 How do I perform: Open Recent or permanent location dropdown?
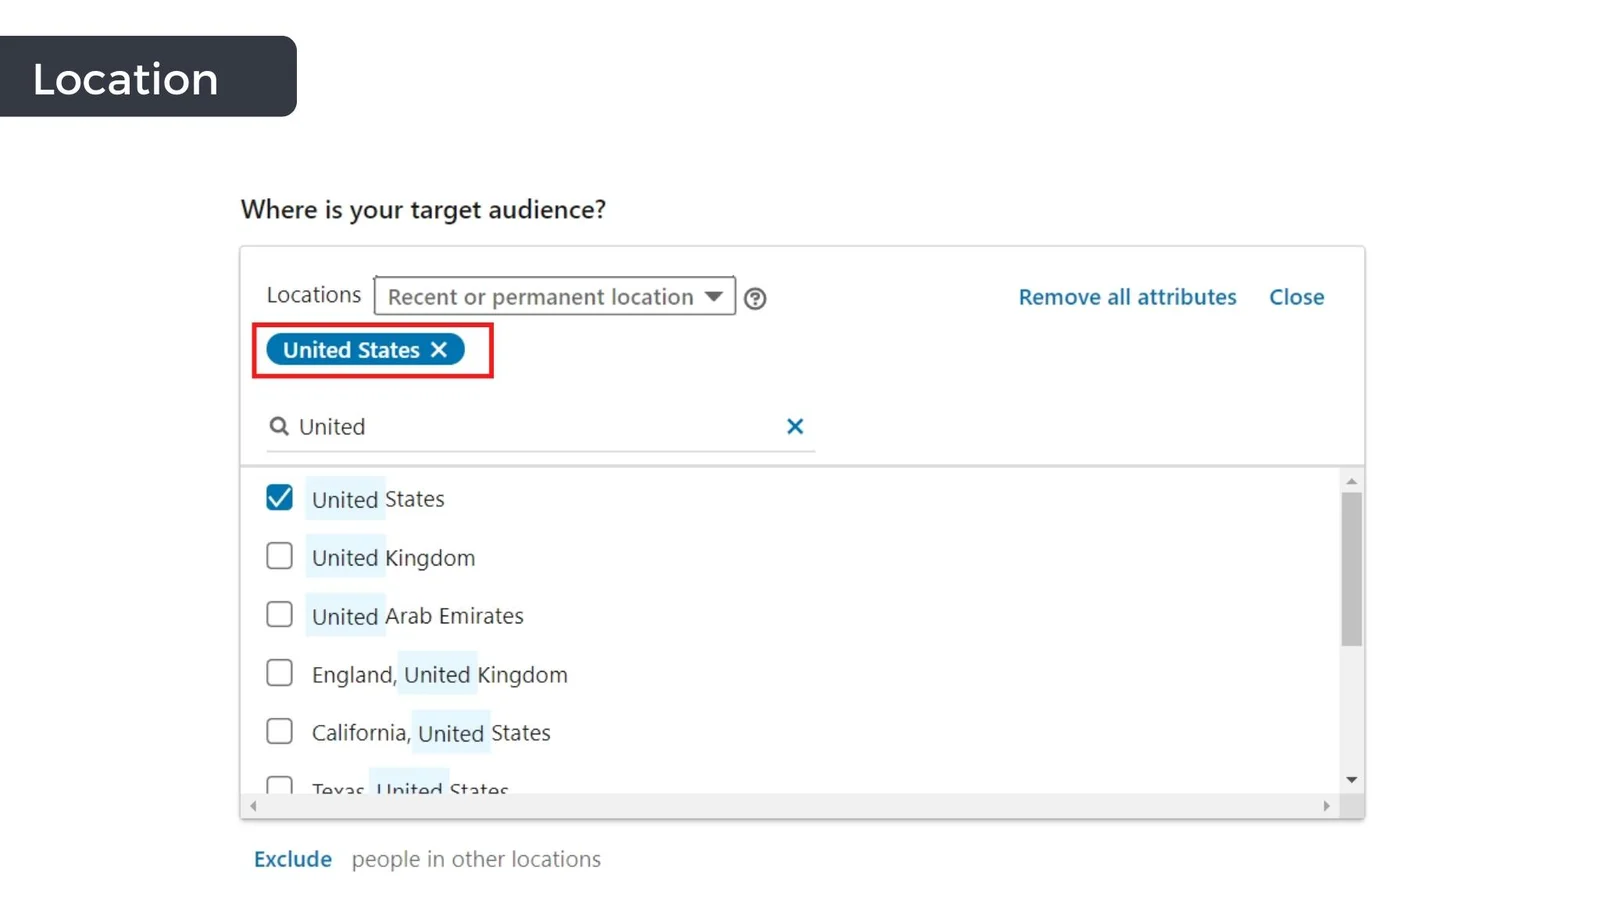555,296
